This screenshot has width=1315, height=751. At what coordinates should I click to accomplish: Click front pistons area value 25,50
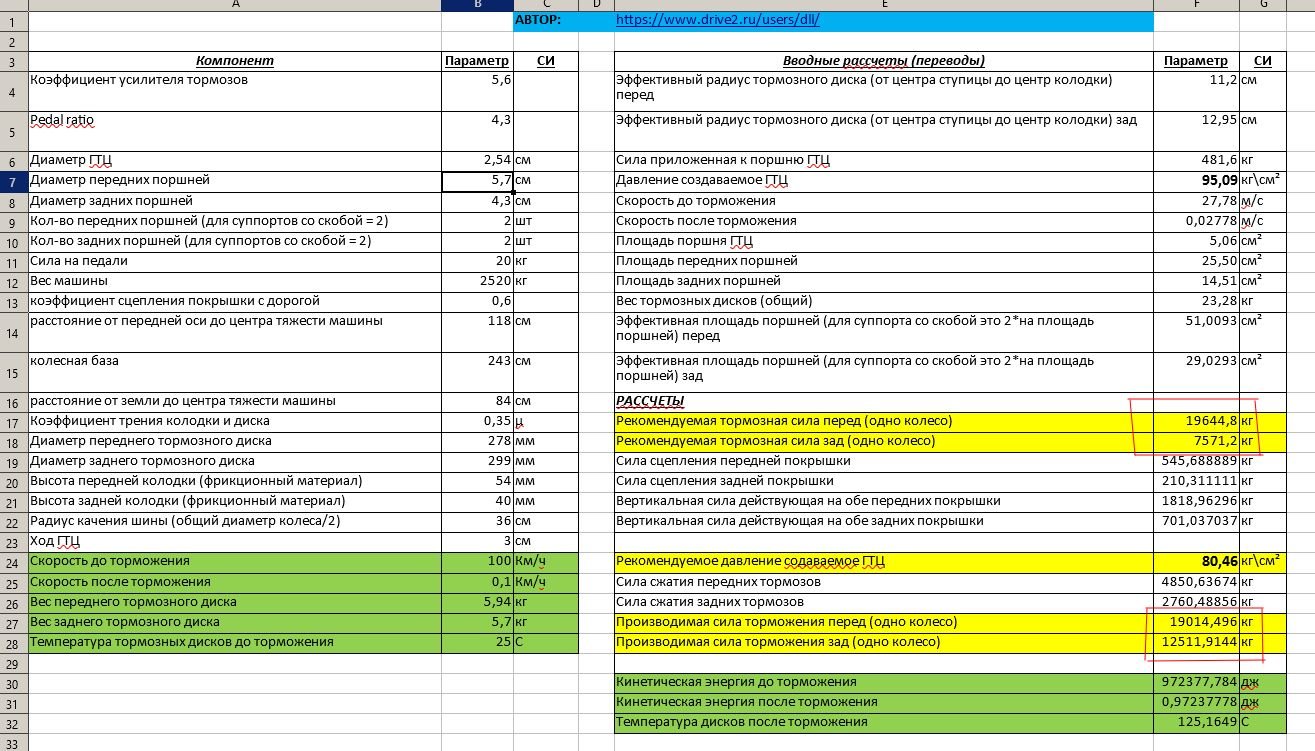1196,261
